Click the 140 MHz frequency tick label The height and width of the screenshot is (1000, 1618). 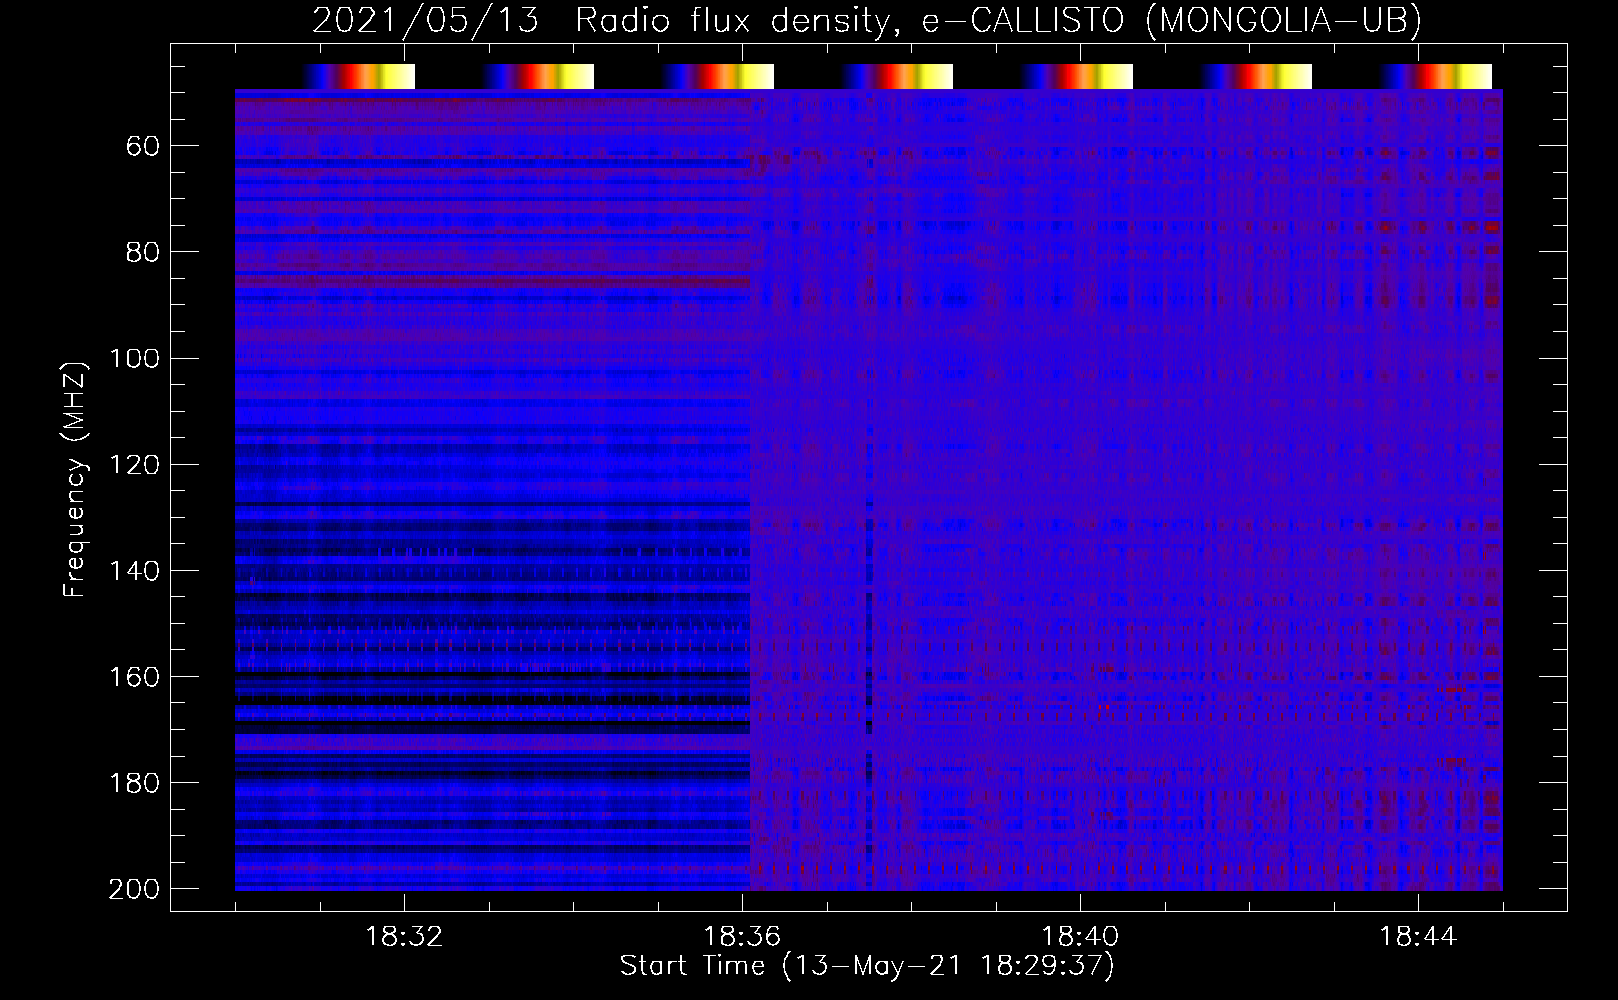[x=134, y=571]
